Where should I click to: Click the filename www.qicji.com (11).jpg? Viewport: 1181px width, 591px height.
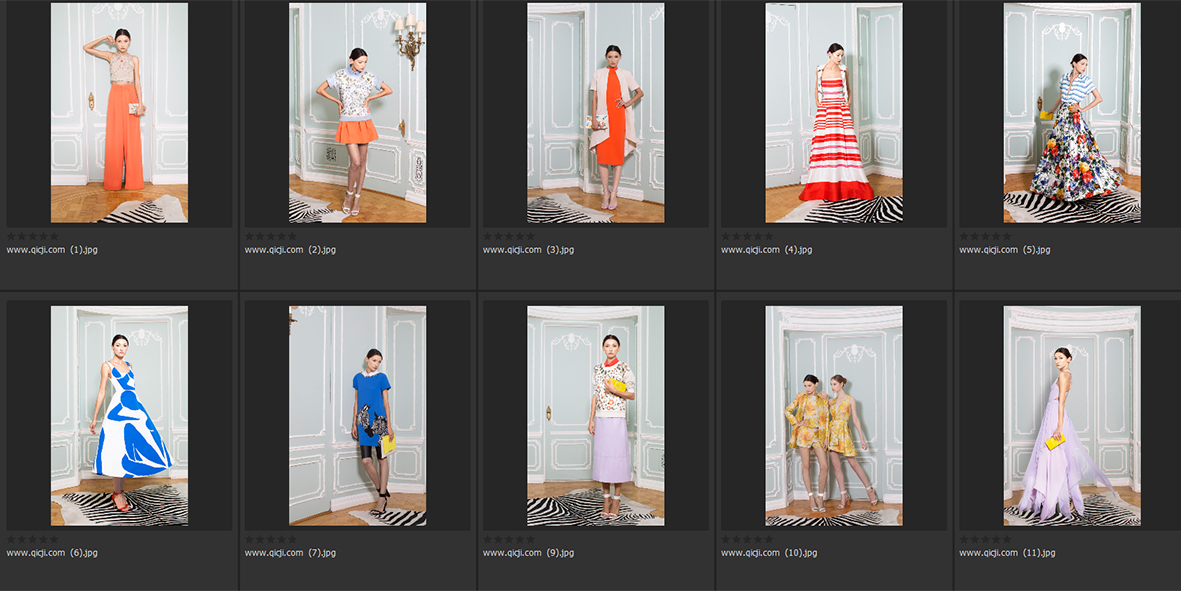tap(1007, 553)
